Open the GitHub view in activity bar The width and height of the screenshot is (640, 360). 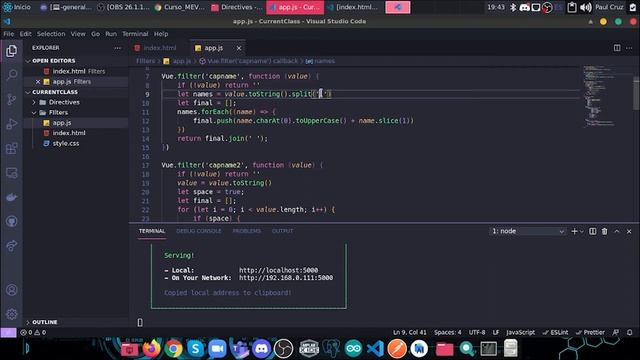coord(11,221)
